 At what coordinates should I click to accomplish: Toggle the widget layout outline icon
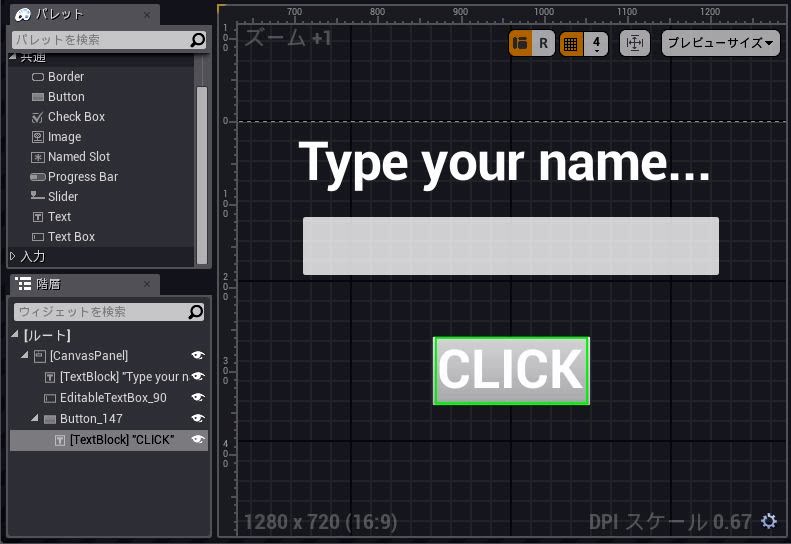[x=520, y=44]
